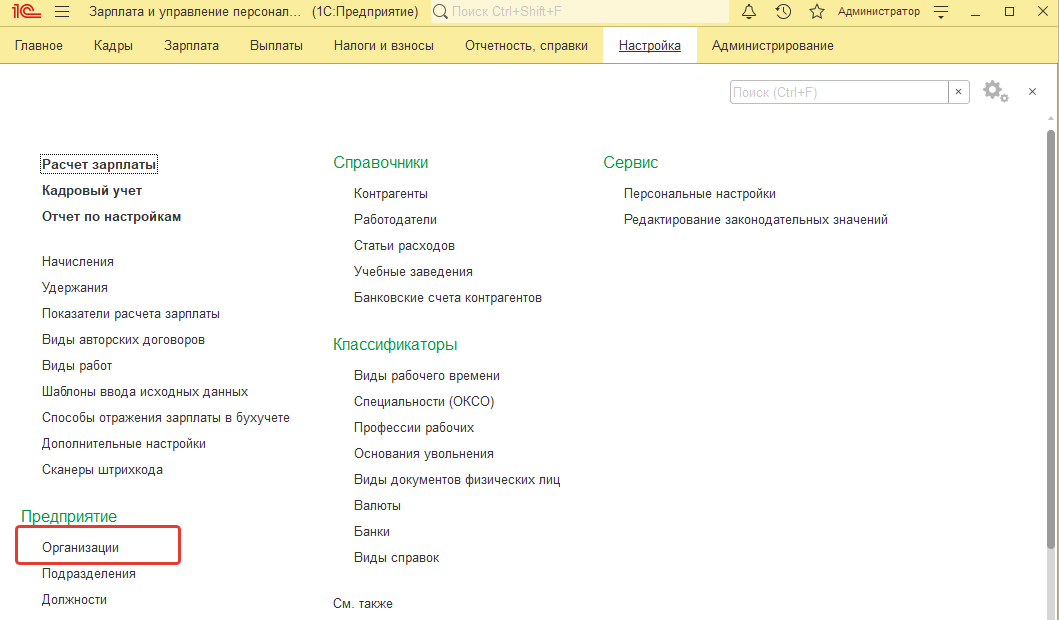Open Редактирование законодательных значений
The width and height of the screenshot is (1059, 620).
[x=756, y=219]
